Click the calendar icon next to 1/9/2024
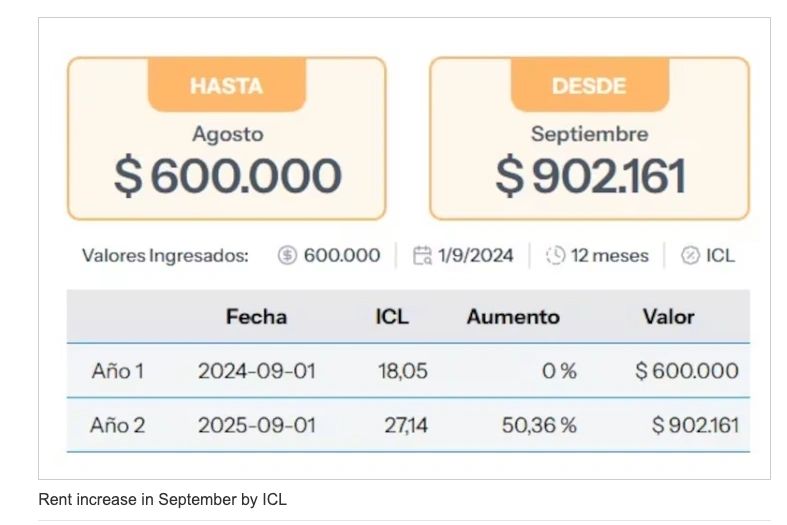Viewport: 787px width, 525px height. point(422,255)
